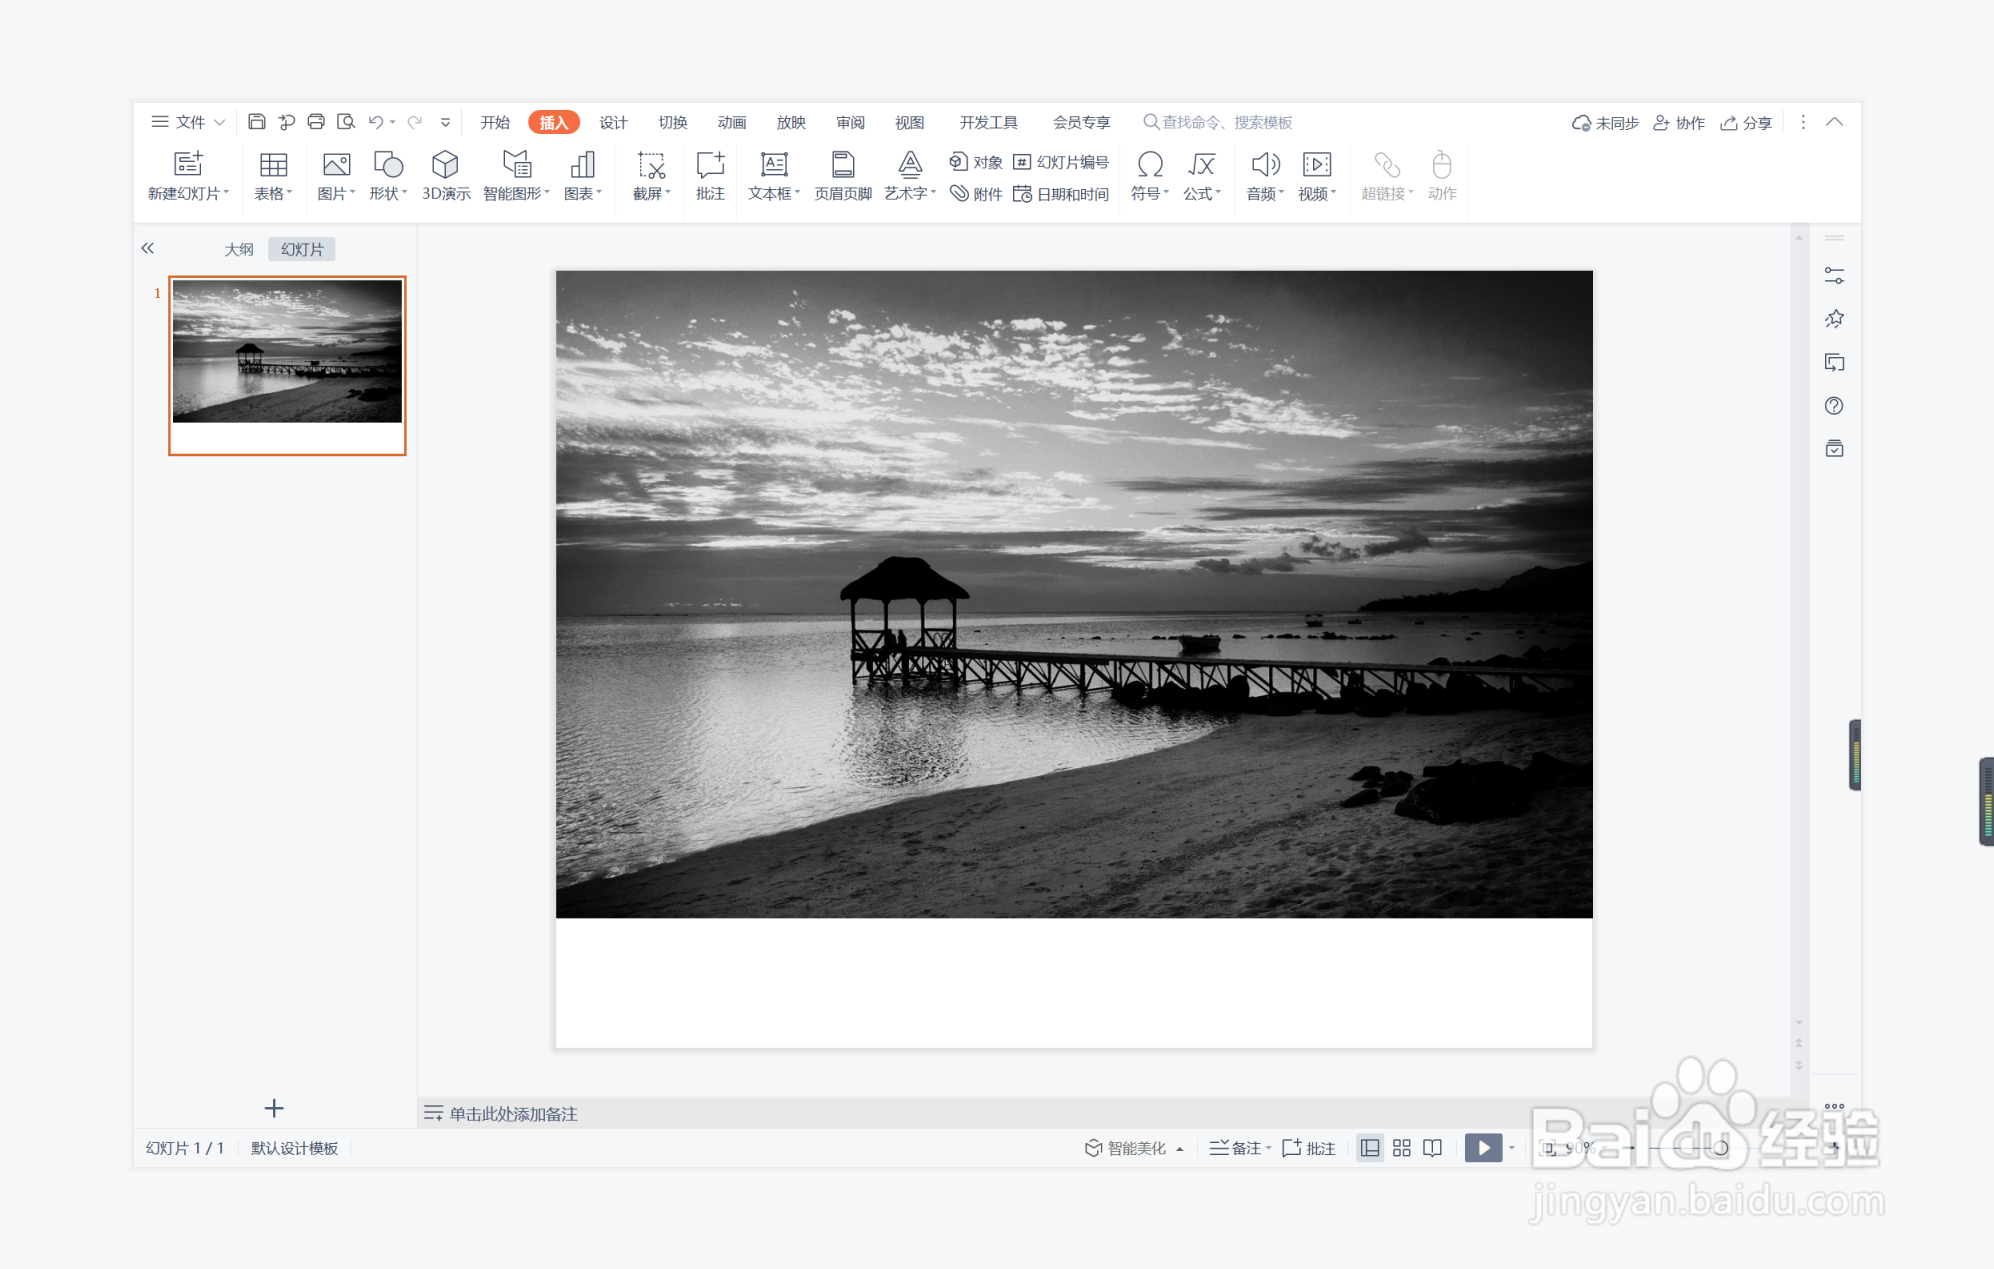Open the 智能图形 smart graphics tool
The width and height of the screenshot is (1994, 1269).
click(x=516, y=165)
